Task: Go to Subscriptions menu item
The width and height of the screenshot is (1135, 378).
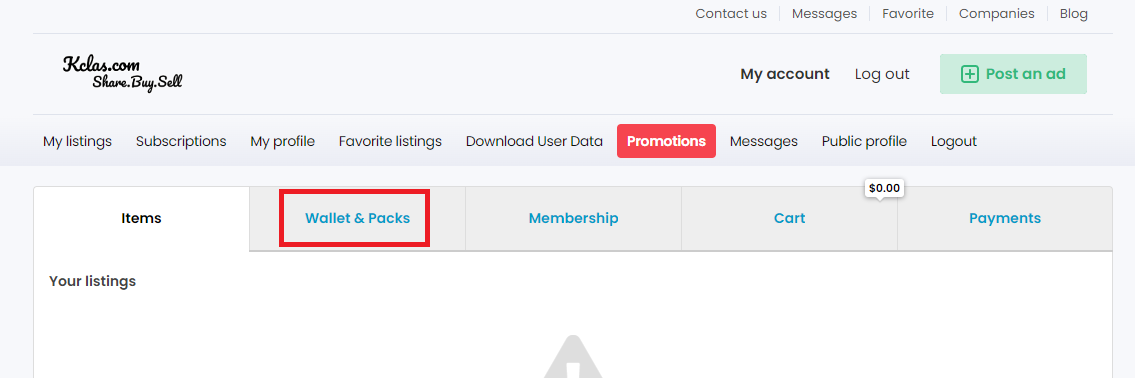Action: [181, 141]
